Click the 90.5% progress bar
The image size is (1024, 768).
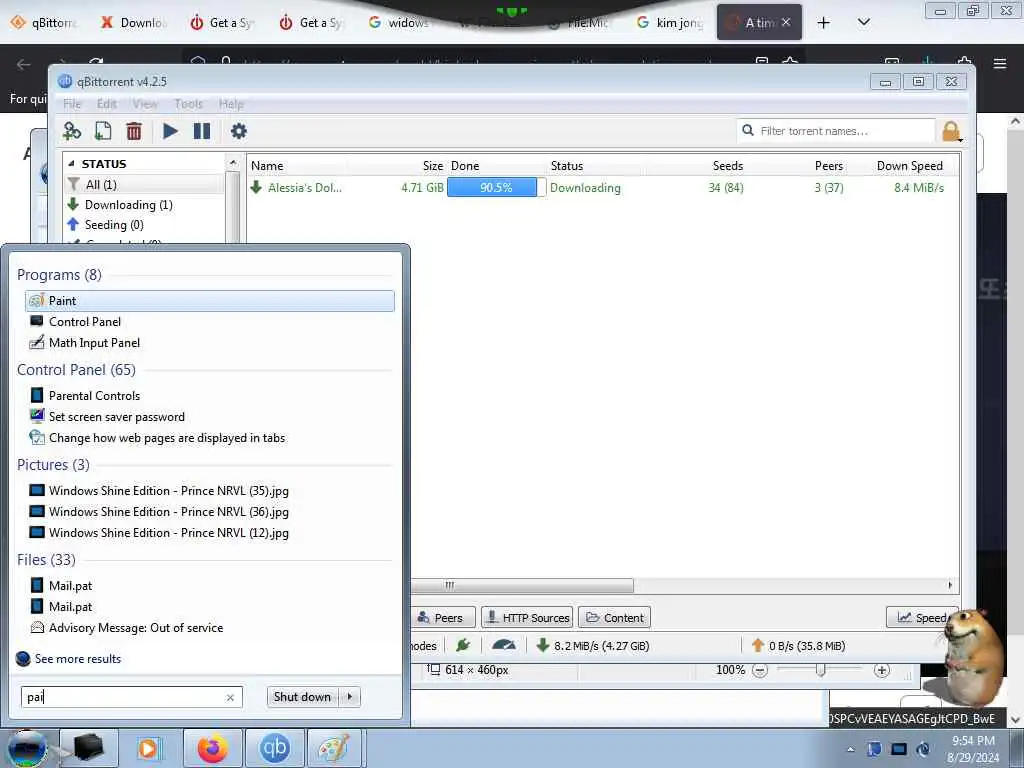click(x=496, y=187)
